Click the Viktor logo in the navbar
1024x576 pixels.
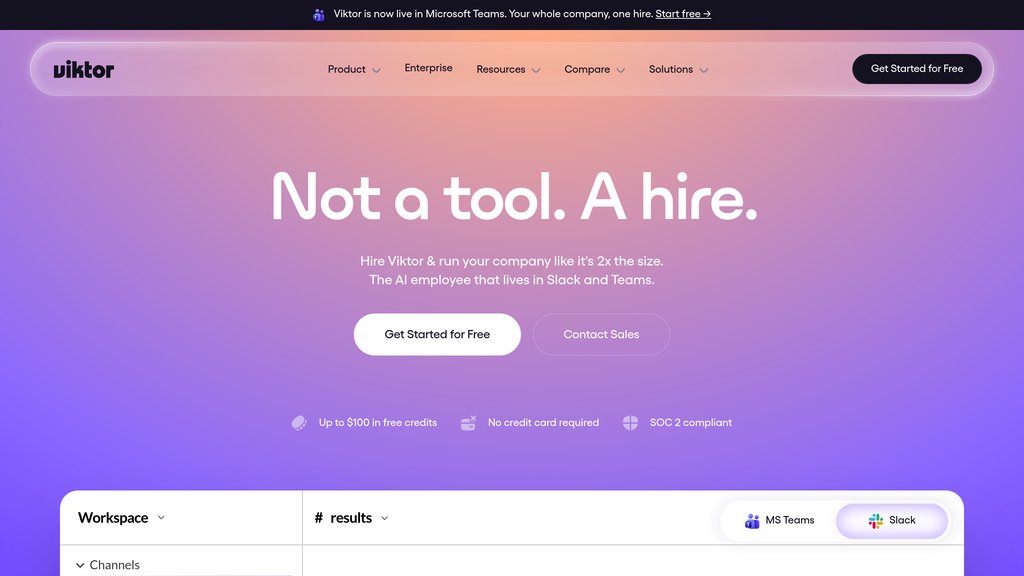click(84, 69)
